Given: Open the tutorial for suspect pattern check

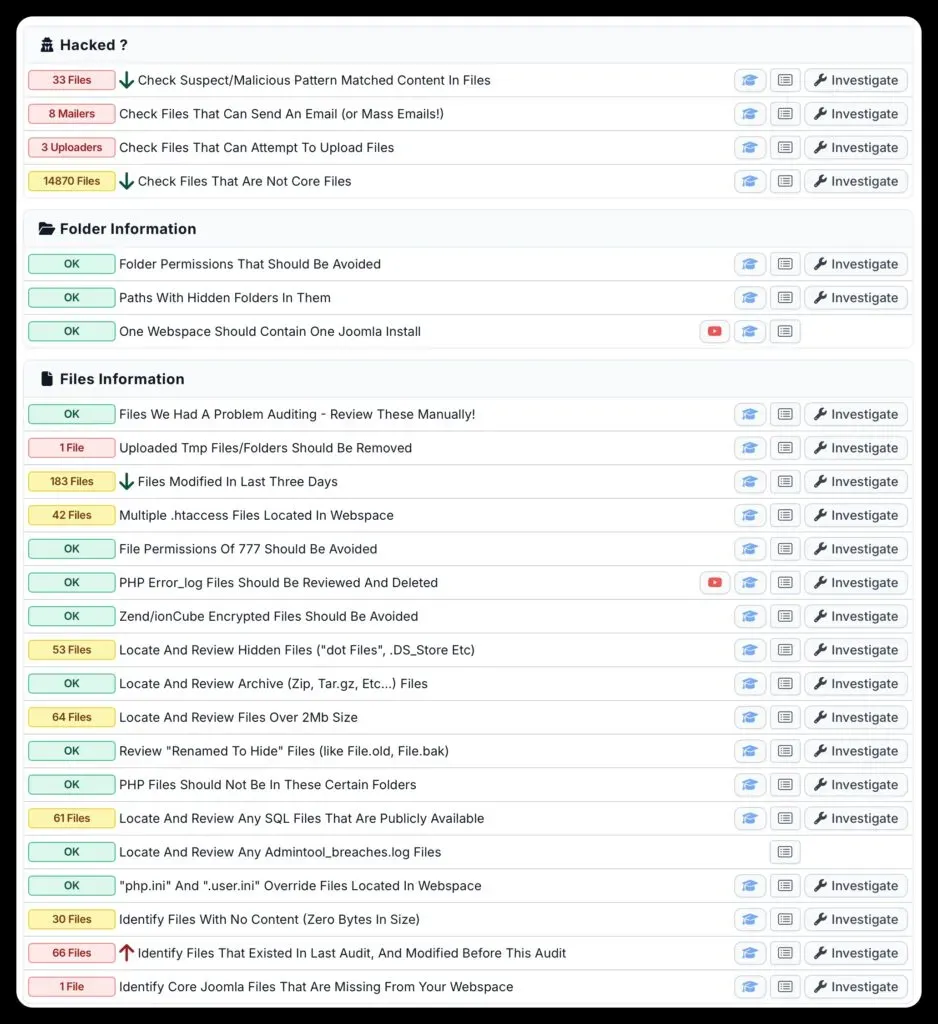Looking at the screenshot, I should [750, 80].
